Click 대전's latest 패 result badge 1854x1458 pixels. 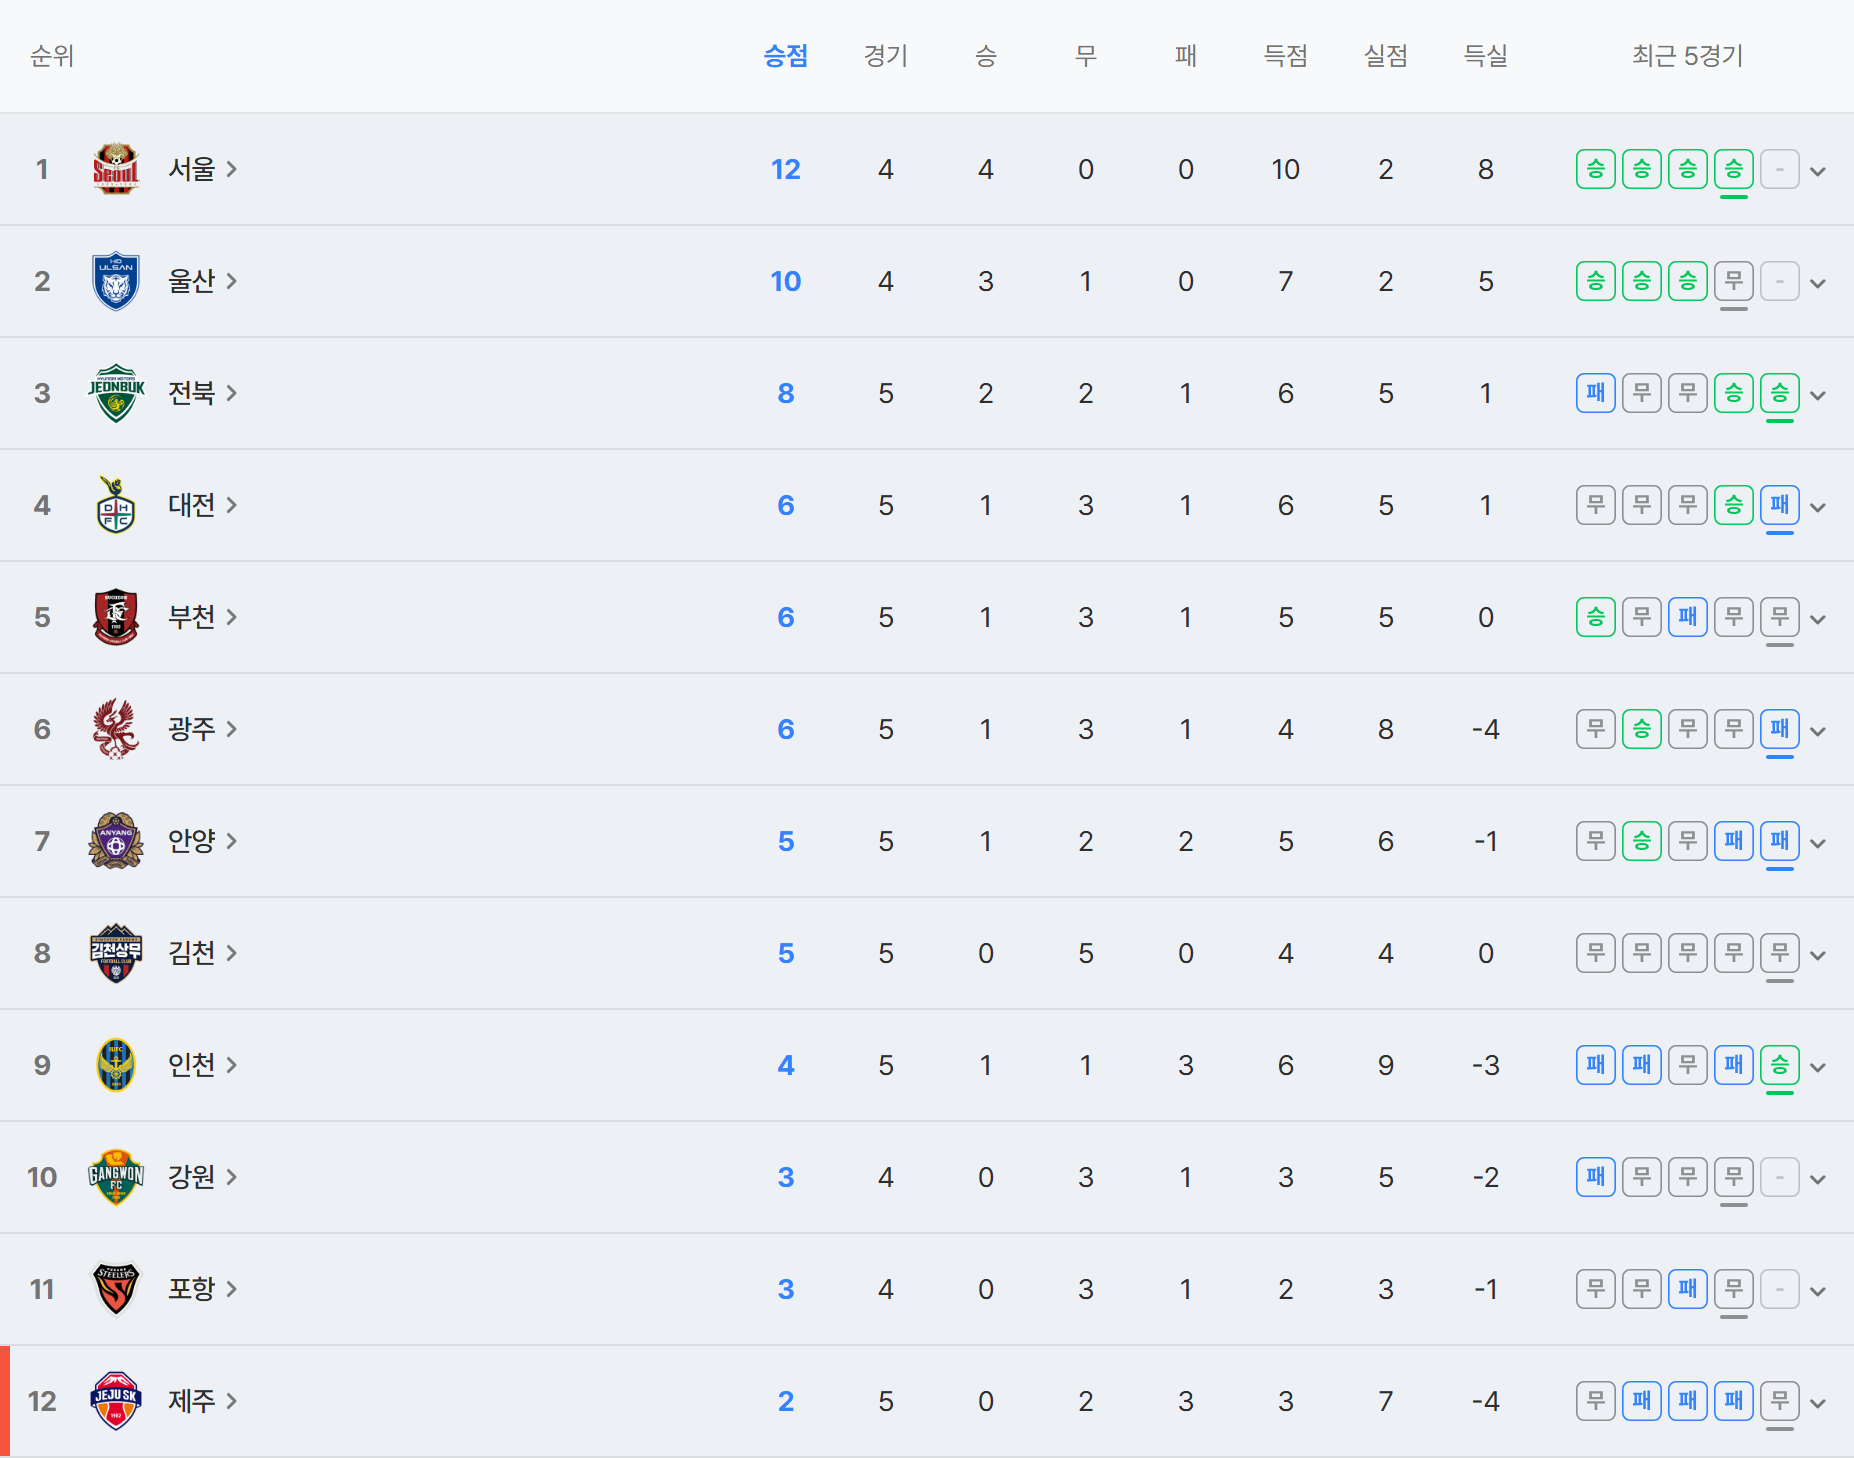[1780, 505]
